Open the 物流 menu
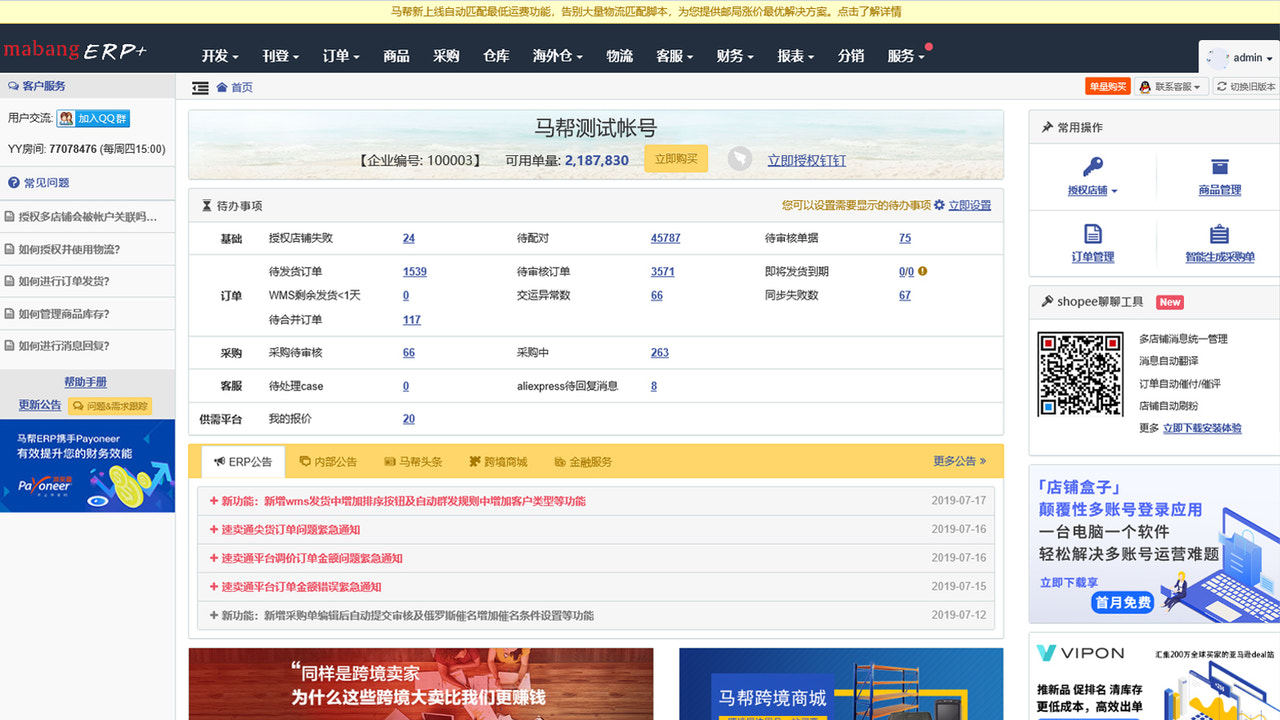Viewport: 1280px width, 720px height. 619,56
